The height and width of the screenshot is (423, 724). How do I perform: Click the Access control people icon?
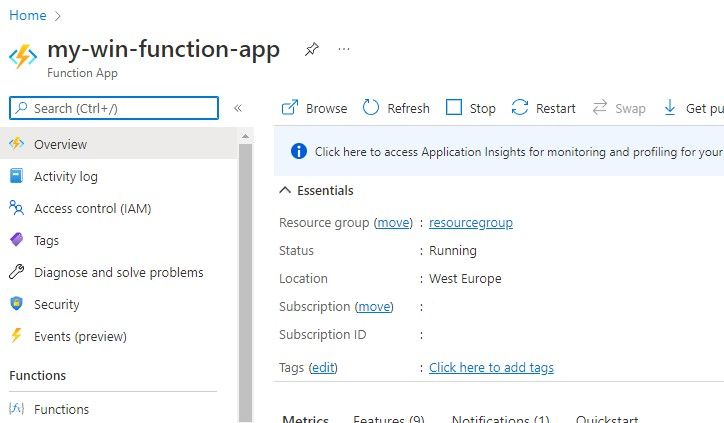(17, 208)
